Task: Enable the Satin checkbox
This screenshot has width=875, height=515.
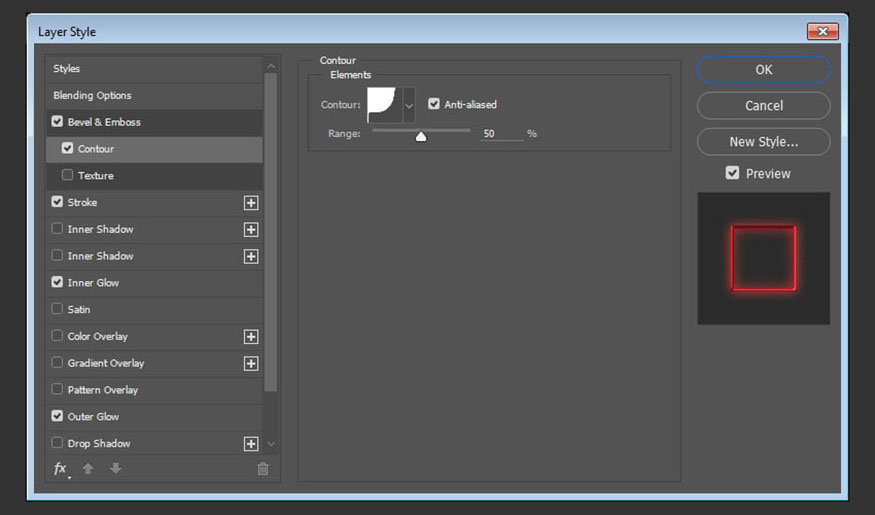Action: tap(57, 309)
